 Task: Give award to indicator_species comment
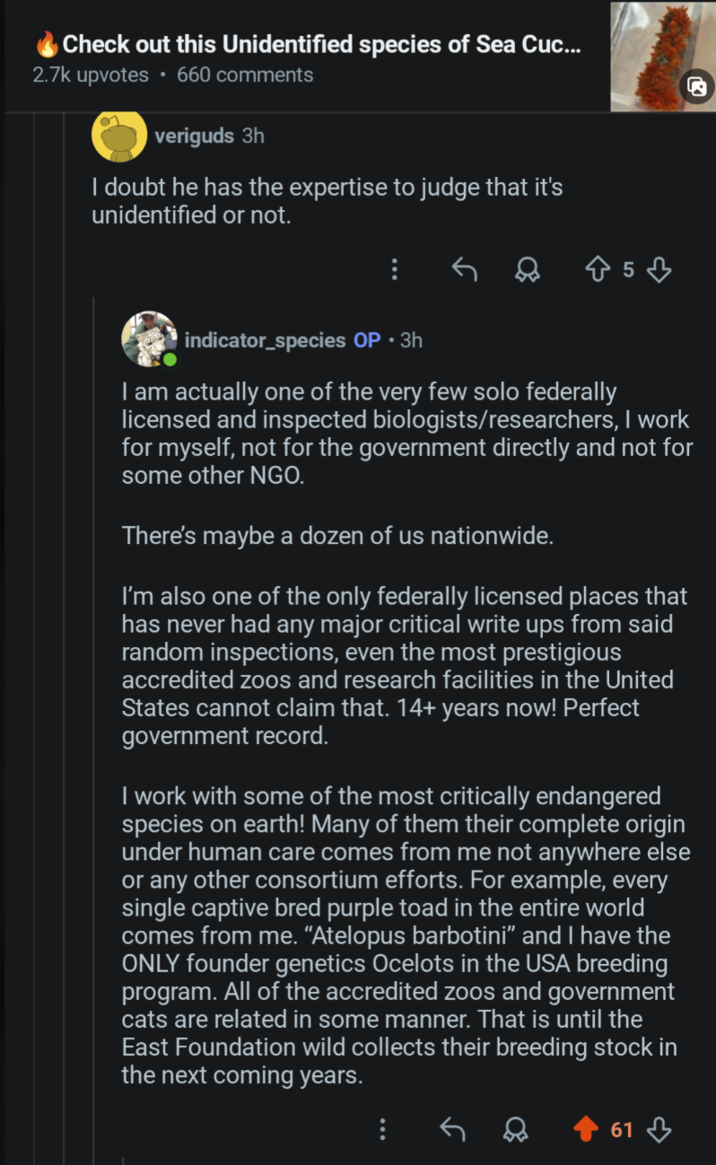(x=516, y=1129)
